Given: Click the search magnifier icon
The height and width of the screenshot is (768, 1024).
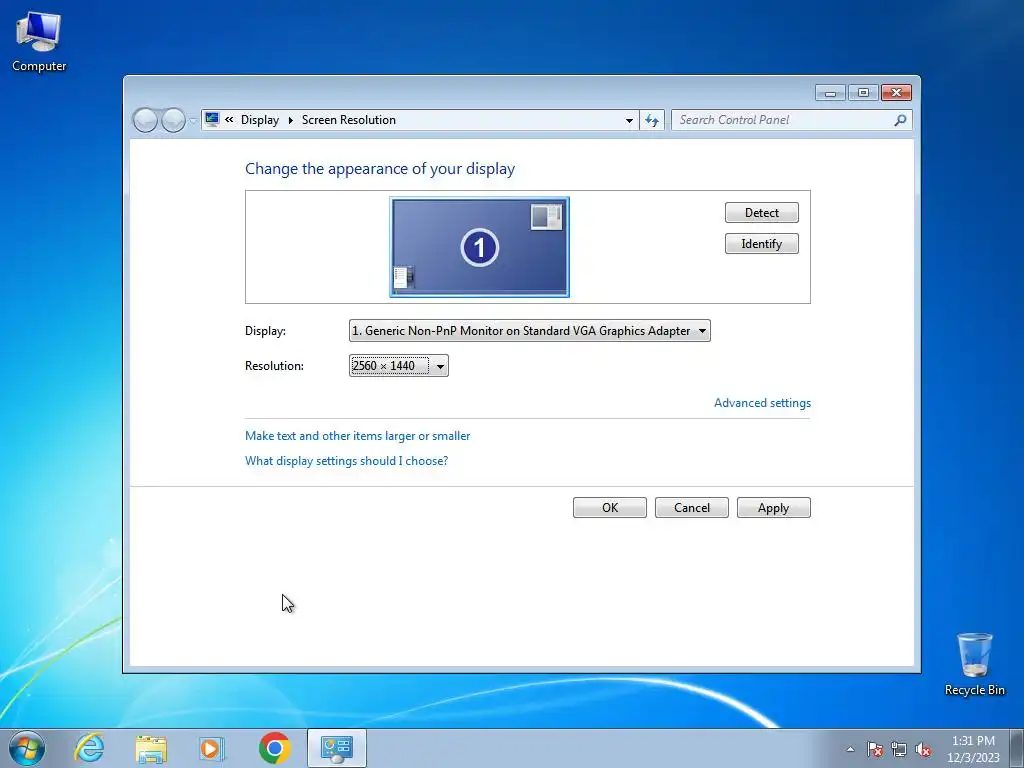Looking at the screenshot, I should [901, 120].
